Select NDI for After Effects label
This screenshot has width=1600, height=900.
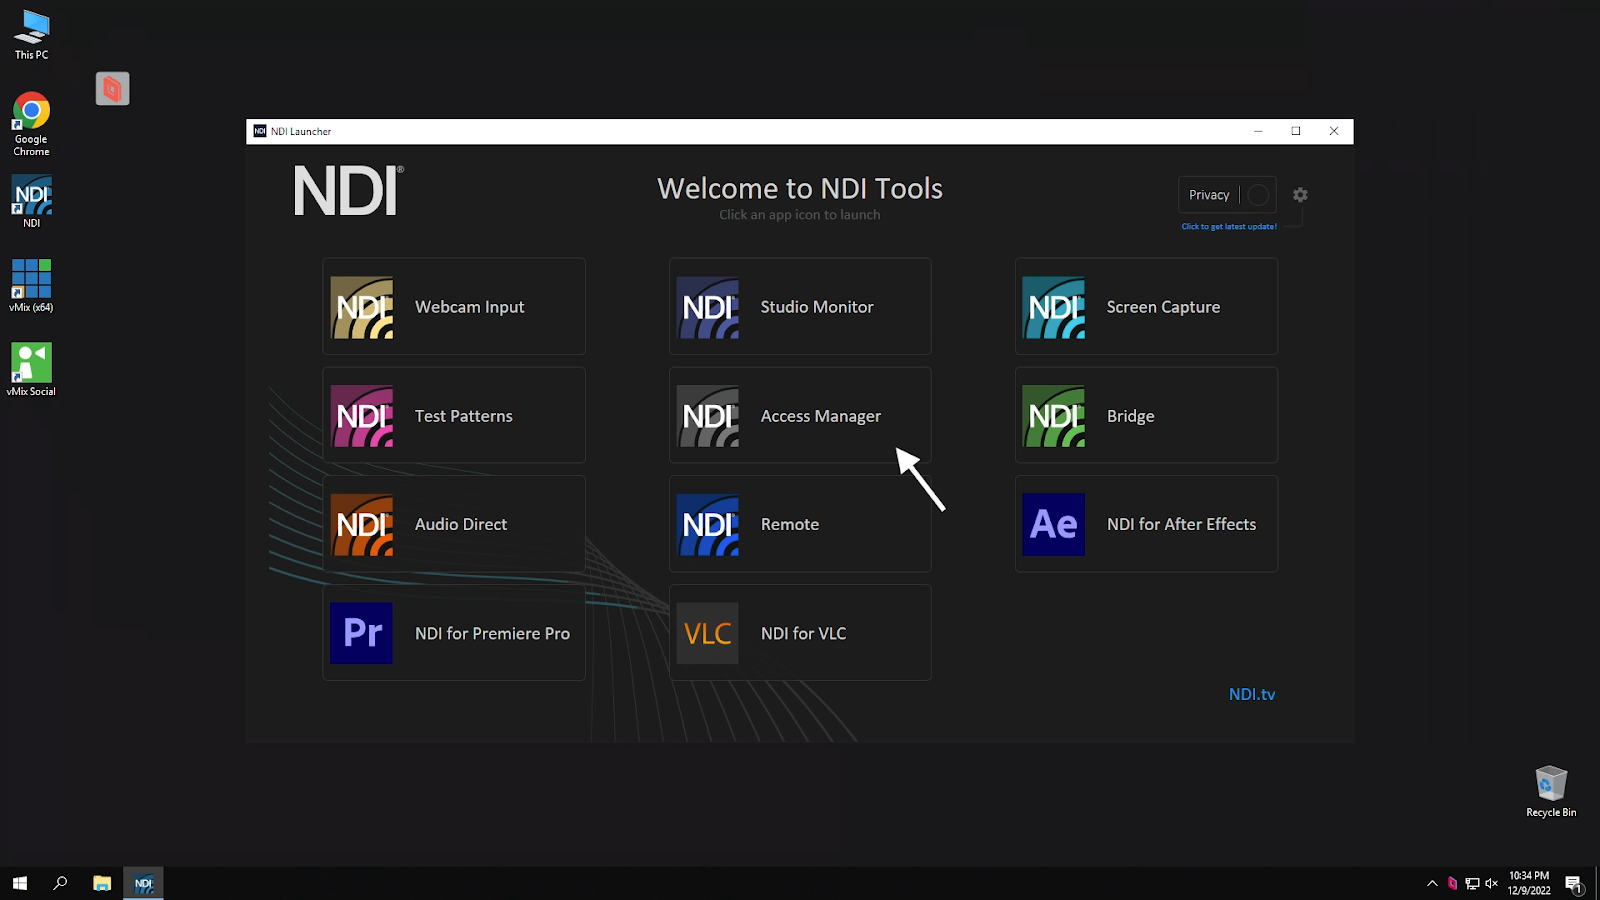[1181, 524]
